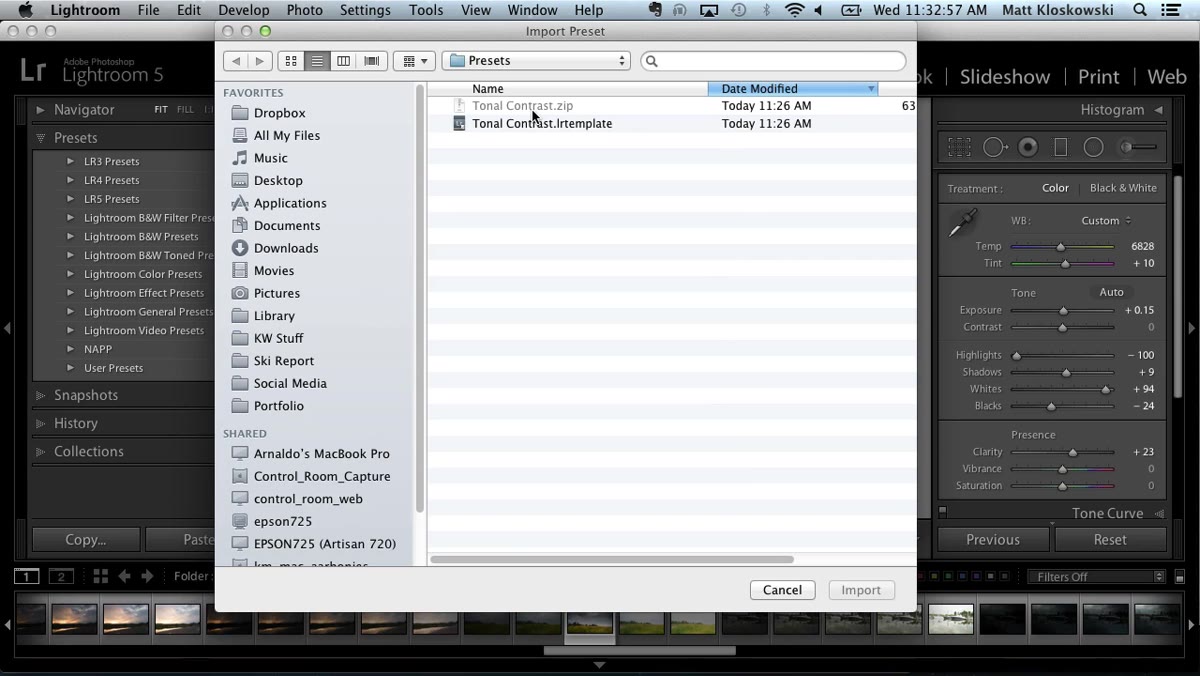Select Dropbox in Favorites sidebar
Image resolution: width=1200 pixels, height=676 pixels.
coord(280,113)
